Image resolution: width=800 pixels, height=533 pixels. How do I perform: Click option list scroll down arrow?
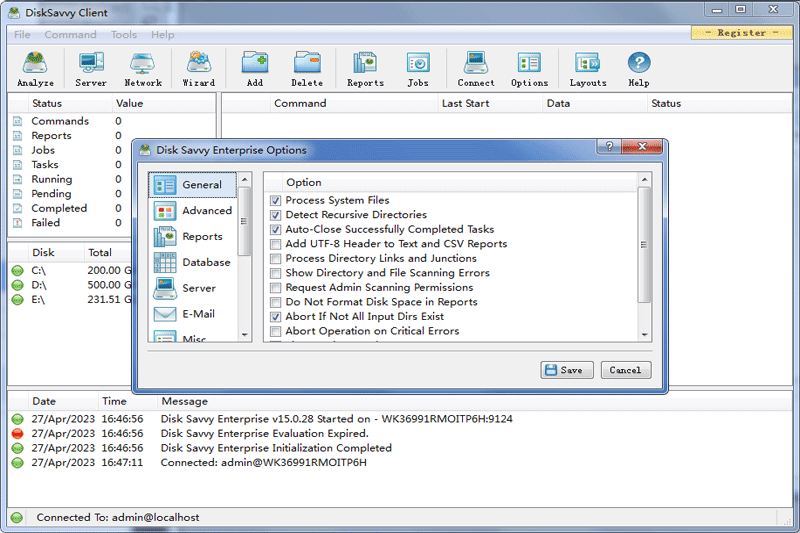(x=644, y=335)
